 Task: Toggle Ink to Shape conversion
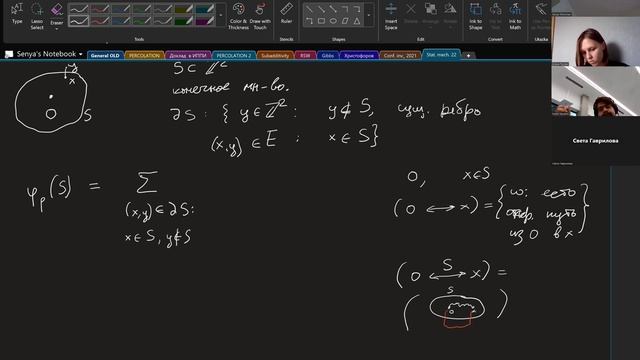475,16
